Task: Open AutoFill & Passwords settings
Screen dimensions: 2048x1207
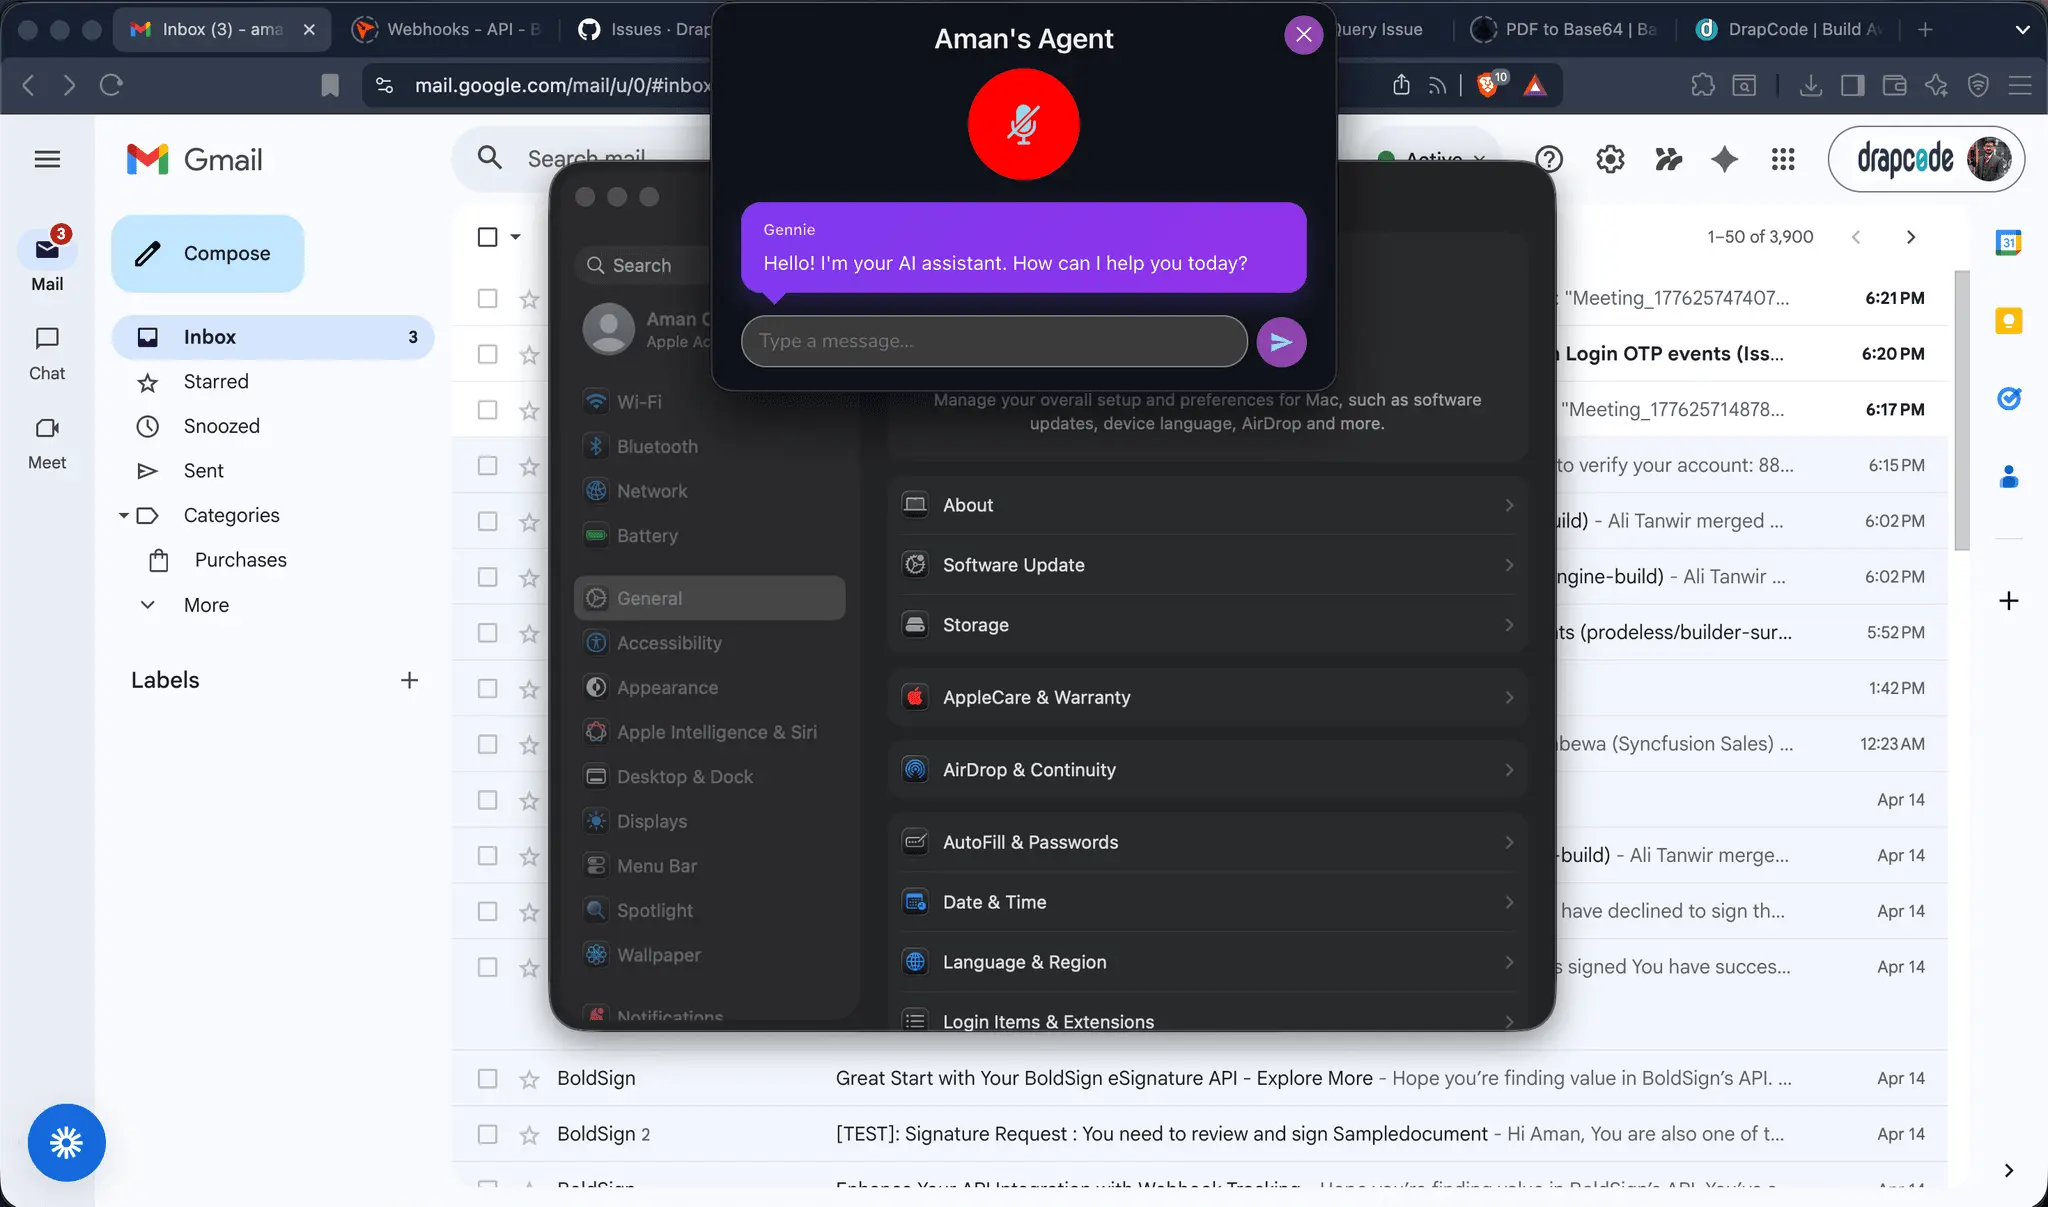Action: pyautogui.click(x=1207, y=842)
